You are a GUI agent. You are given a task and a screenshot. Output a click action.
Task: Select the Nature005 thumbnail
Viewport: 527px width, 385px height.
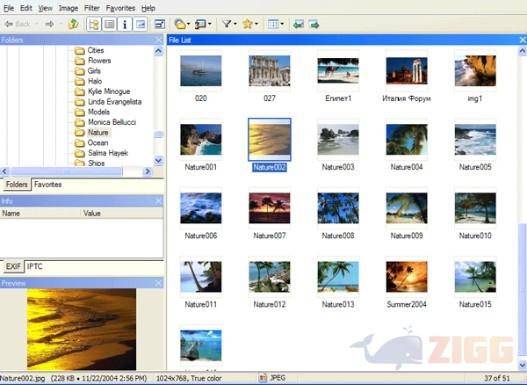point(475,139)
